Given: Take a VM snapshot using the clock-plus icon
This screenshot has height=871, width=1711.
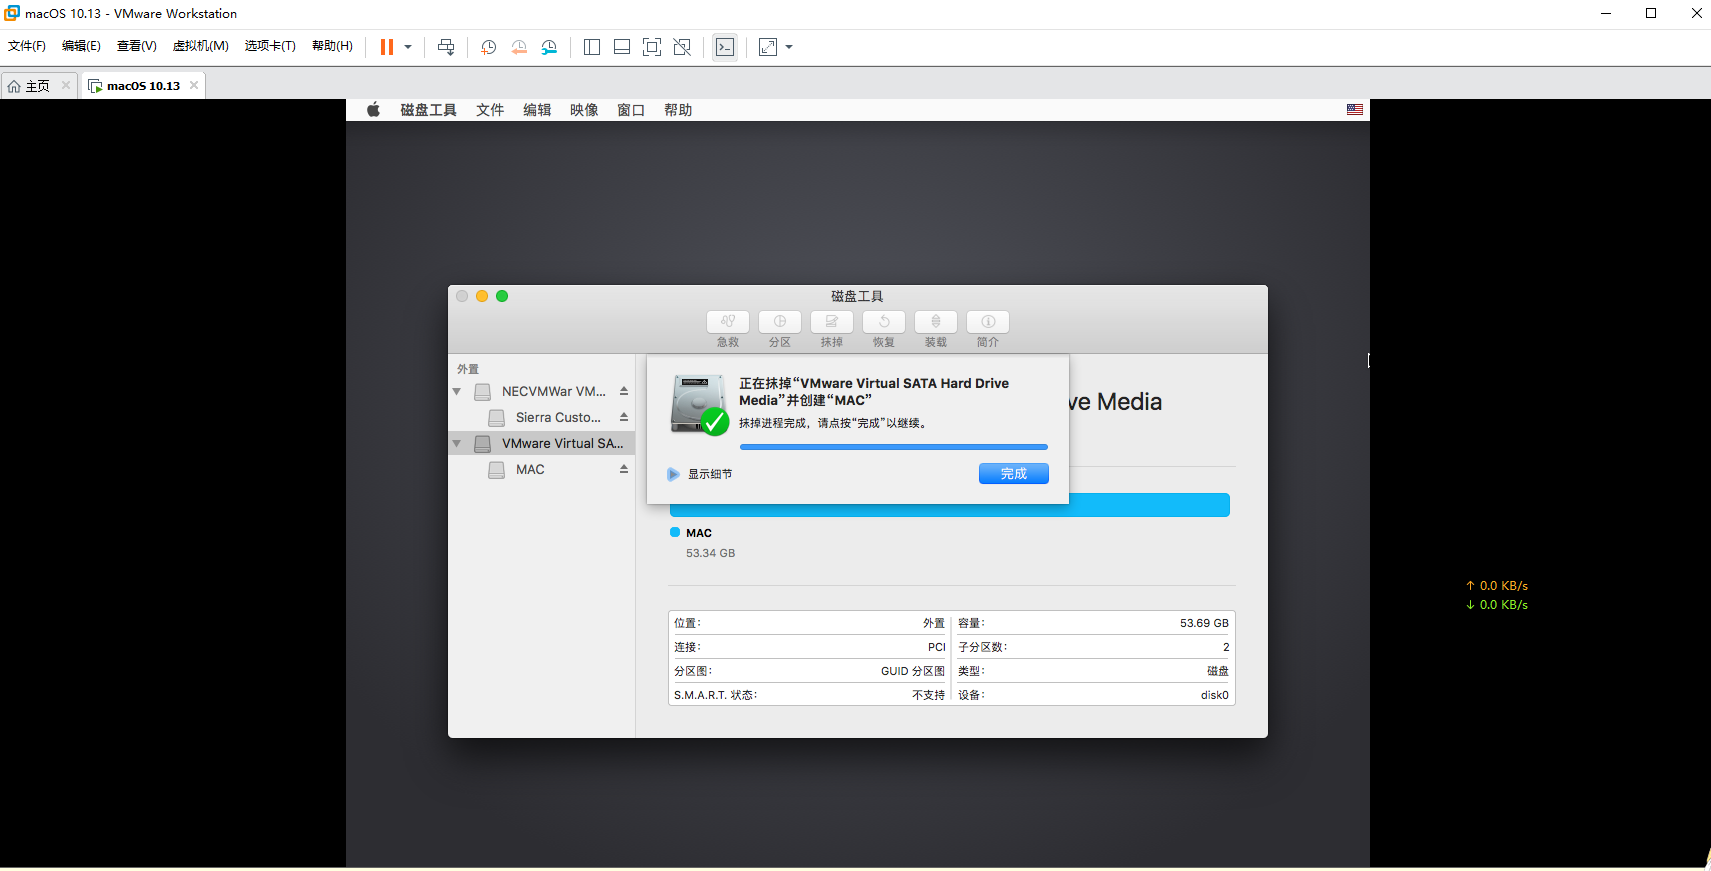Looking at the screenshot, I should pyautogui.click(x=489, y=47).
